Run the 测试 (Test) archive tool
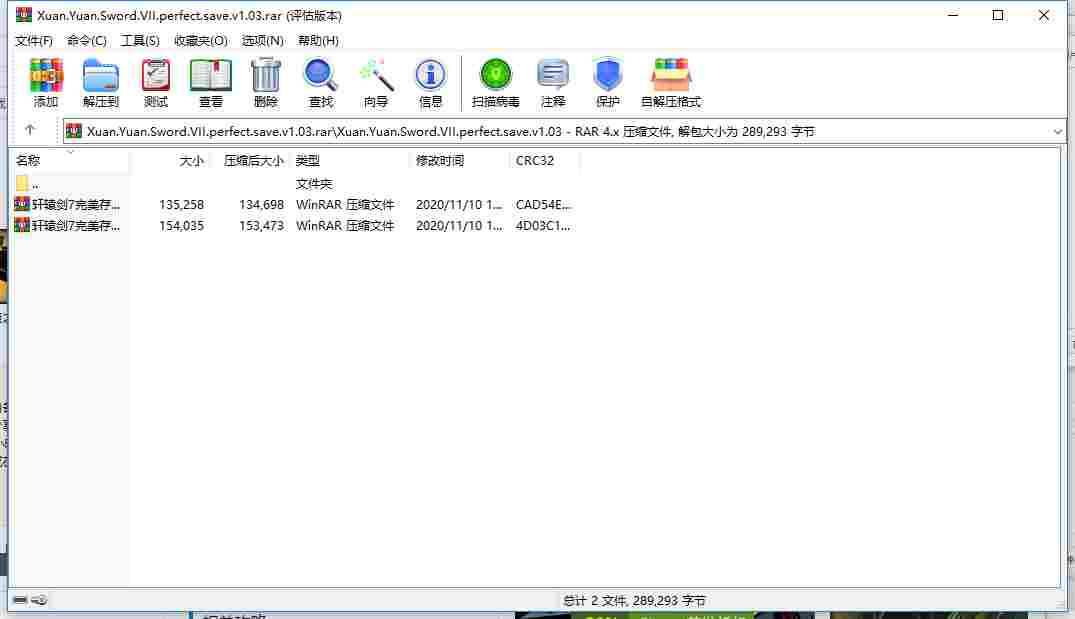The image size is (1075, 619). [x=156, y=82]
